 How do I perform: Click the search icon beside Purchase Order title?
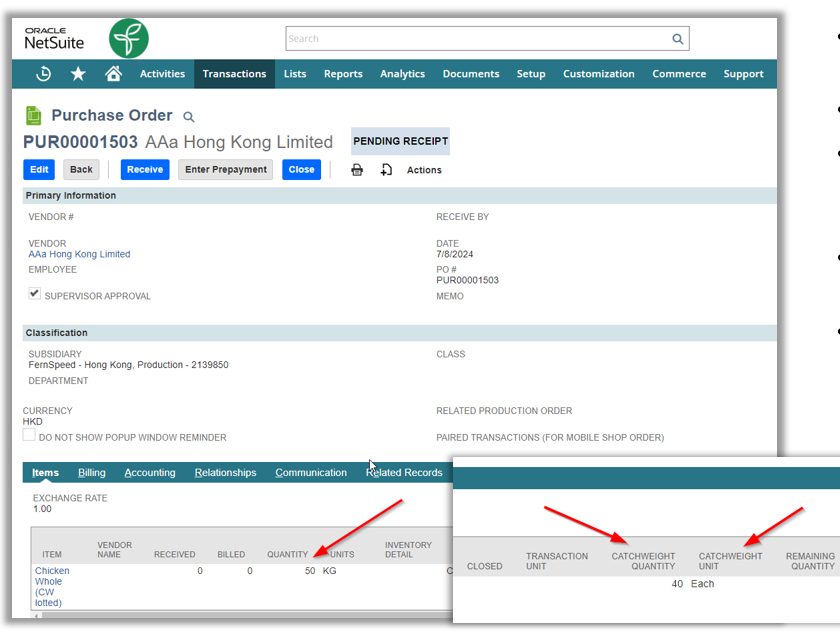(189, 116)
